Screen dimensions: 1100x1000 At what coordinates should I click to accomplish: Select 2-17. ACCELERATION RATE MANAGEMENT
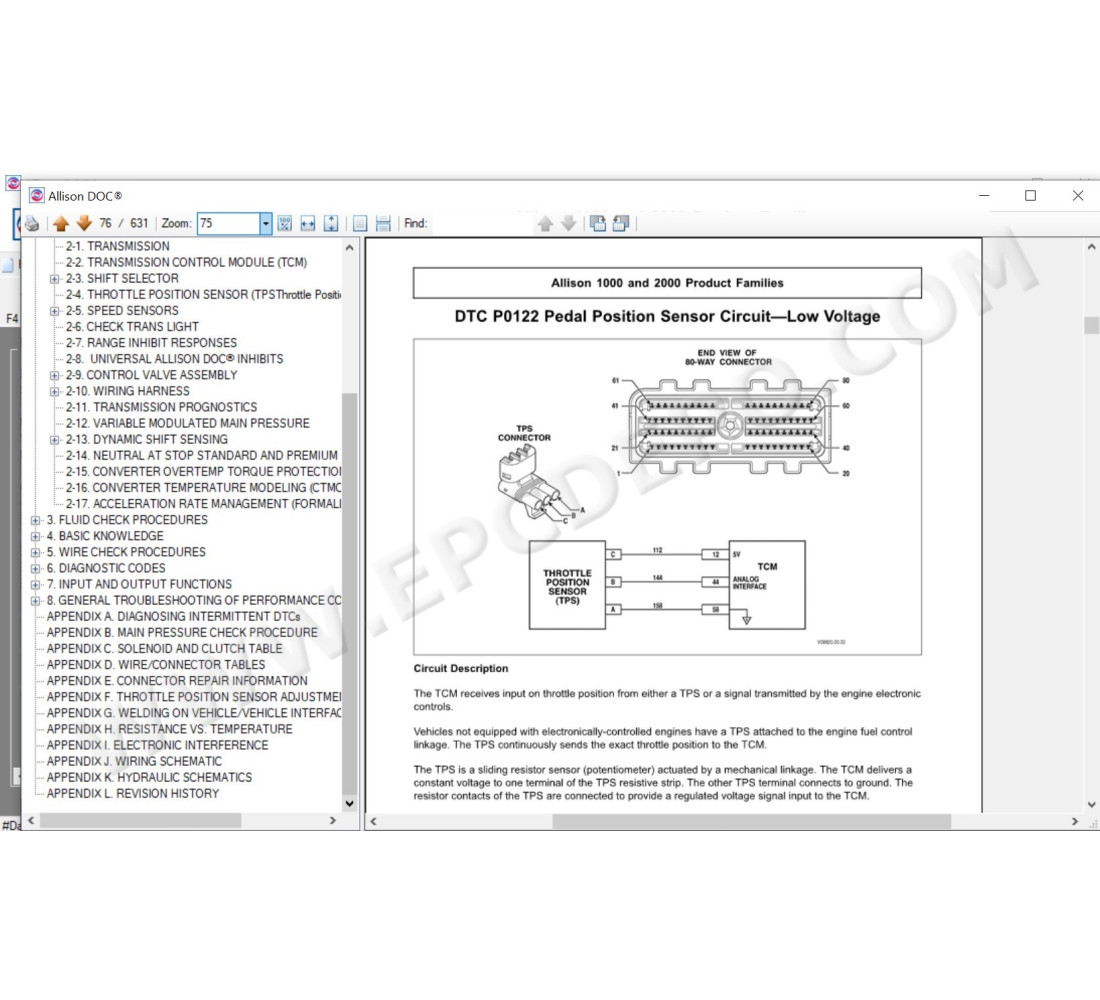point(203,505)
